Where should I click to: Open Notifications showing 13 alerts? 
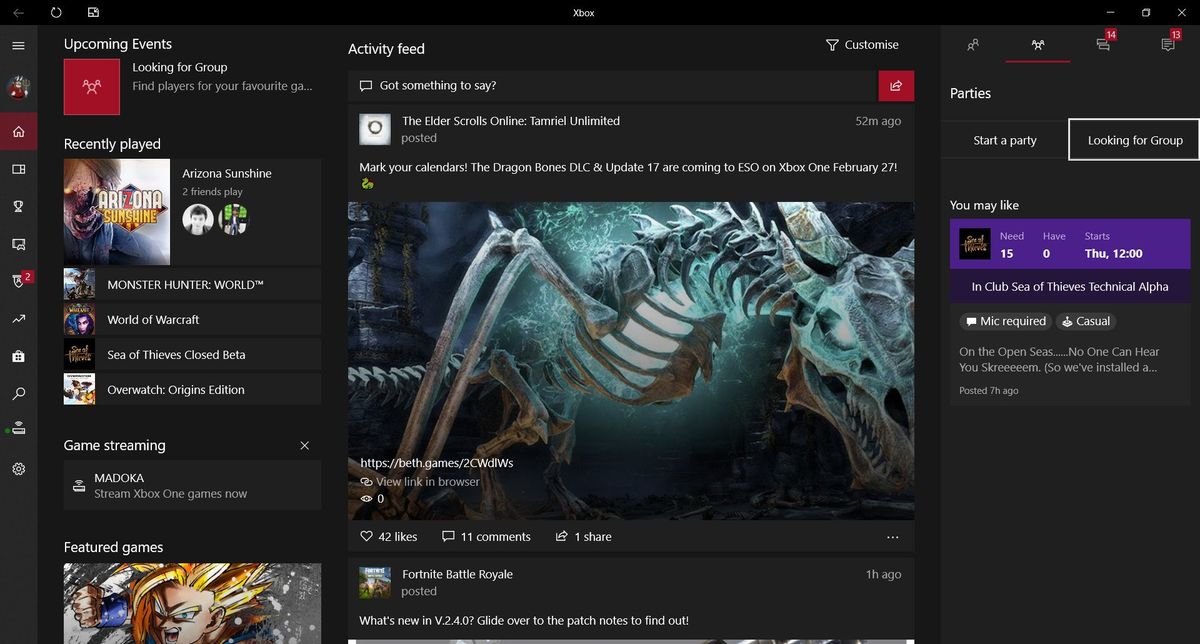[1168, 45]
